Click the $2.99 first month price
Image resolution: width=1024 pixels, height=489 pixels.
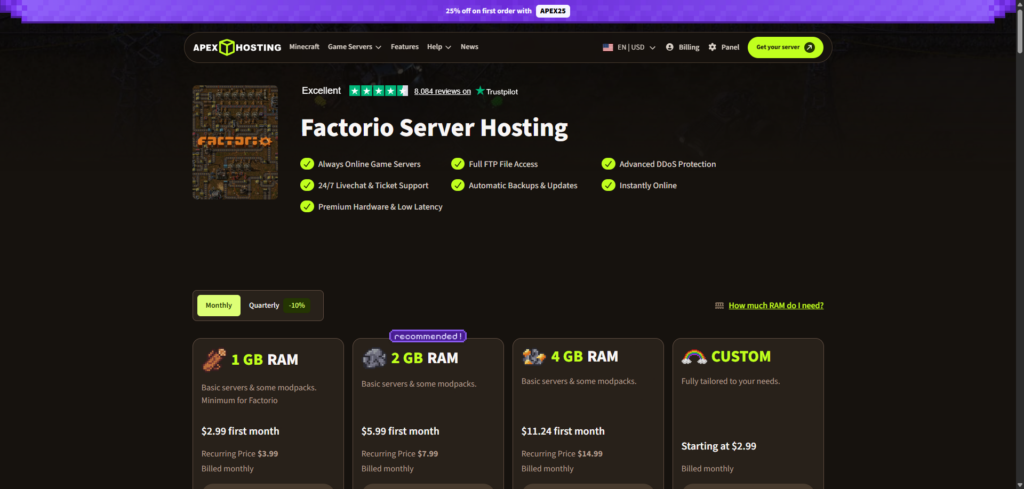240,431
